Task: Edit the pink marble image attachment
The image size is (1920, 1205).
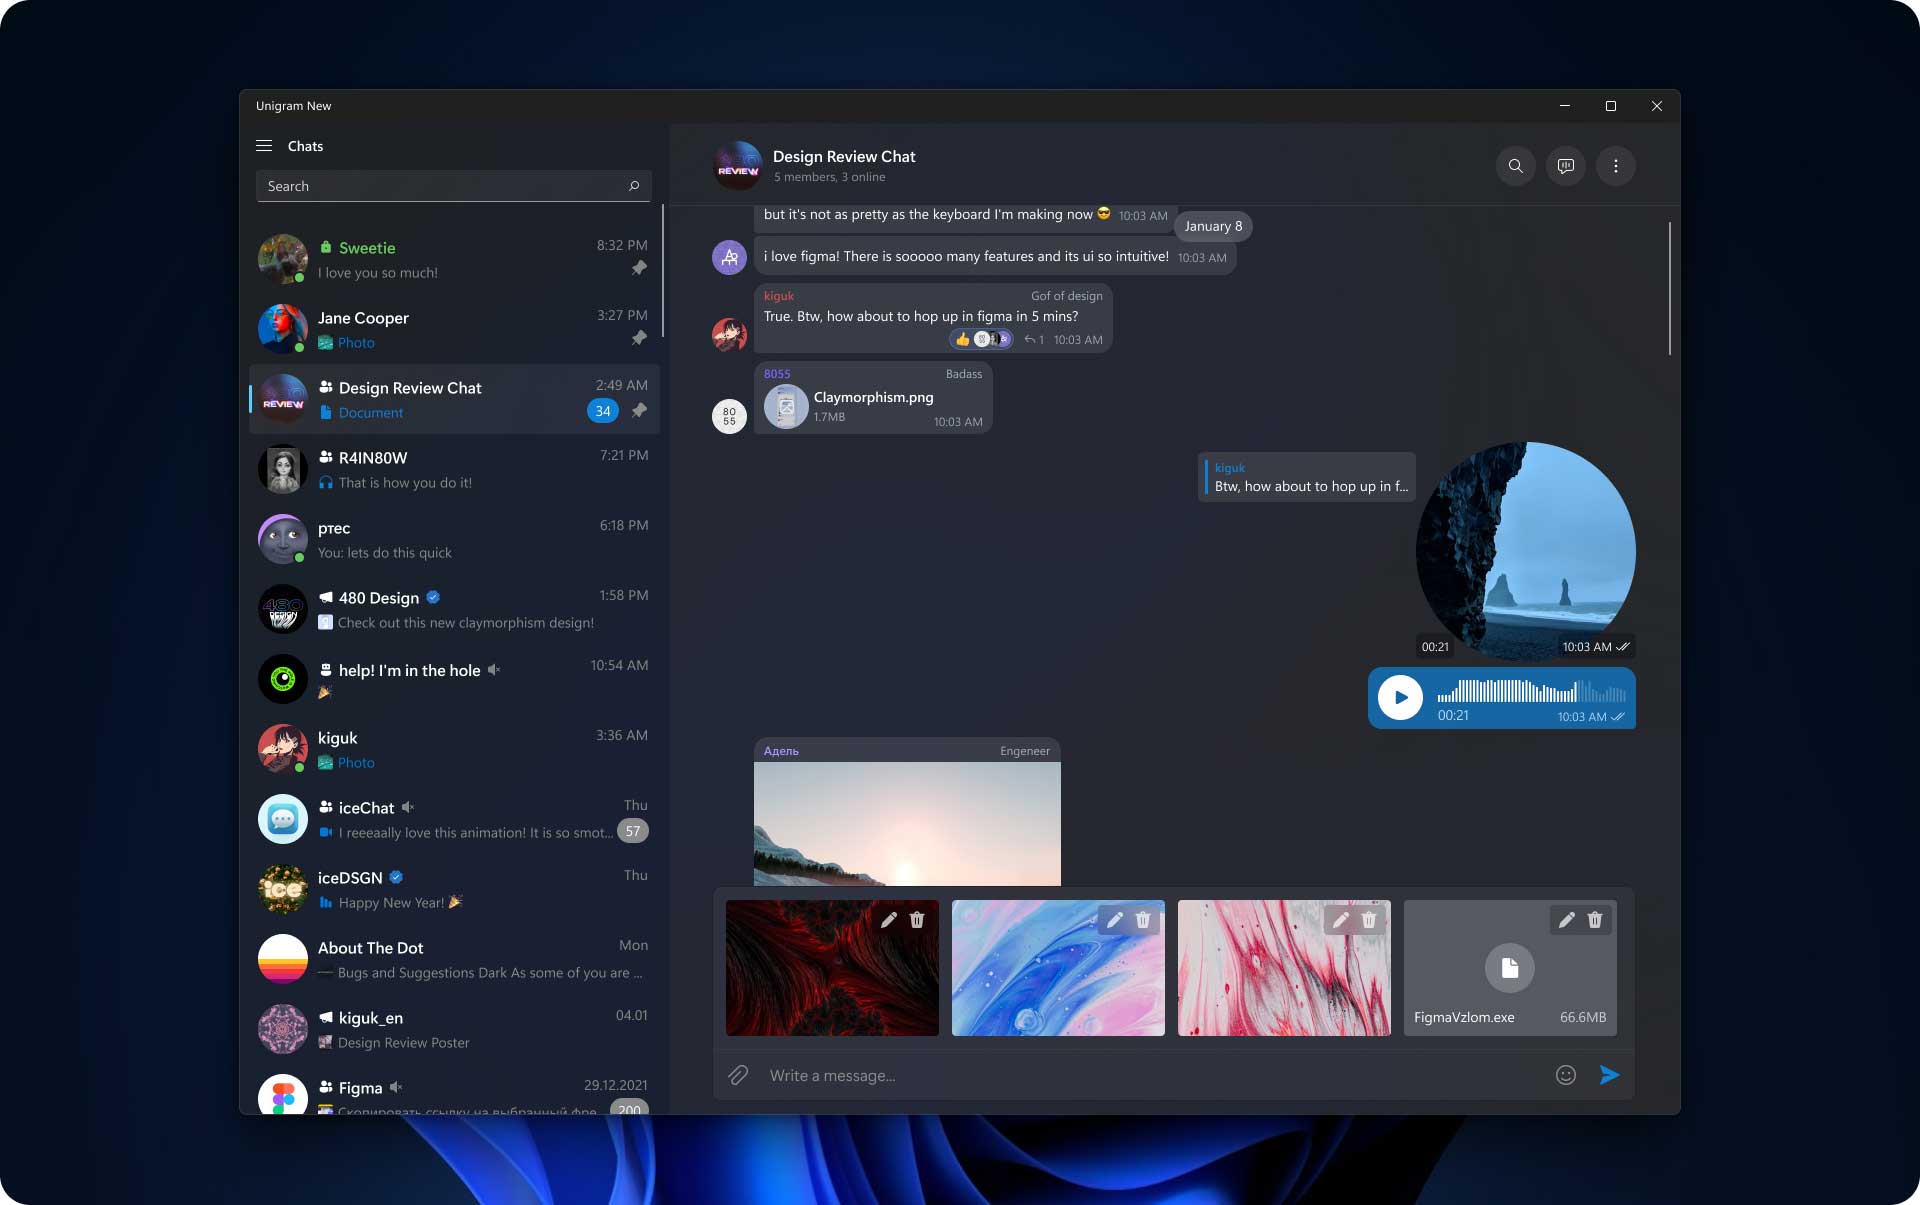Action: point(1341,920)
